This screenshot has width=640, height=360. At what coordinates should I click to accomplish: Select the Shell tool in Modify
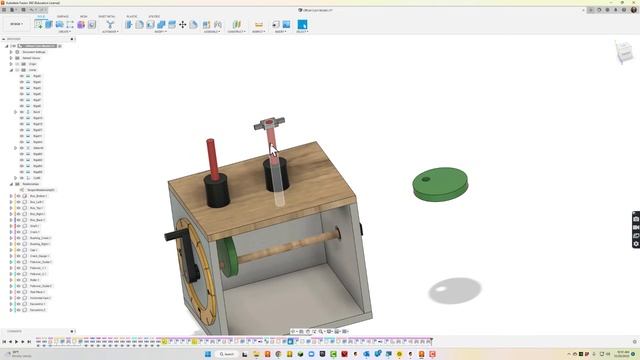click(150, 24)
